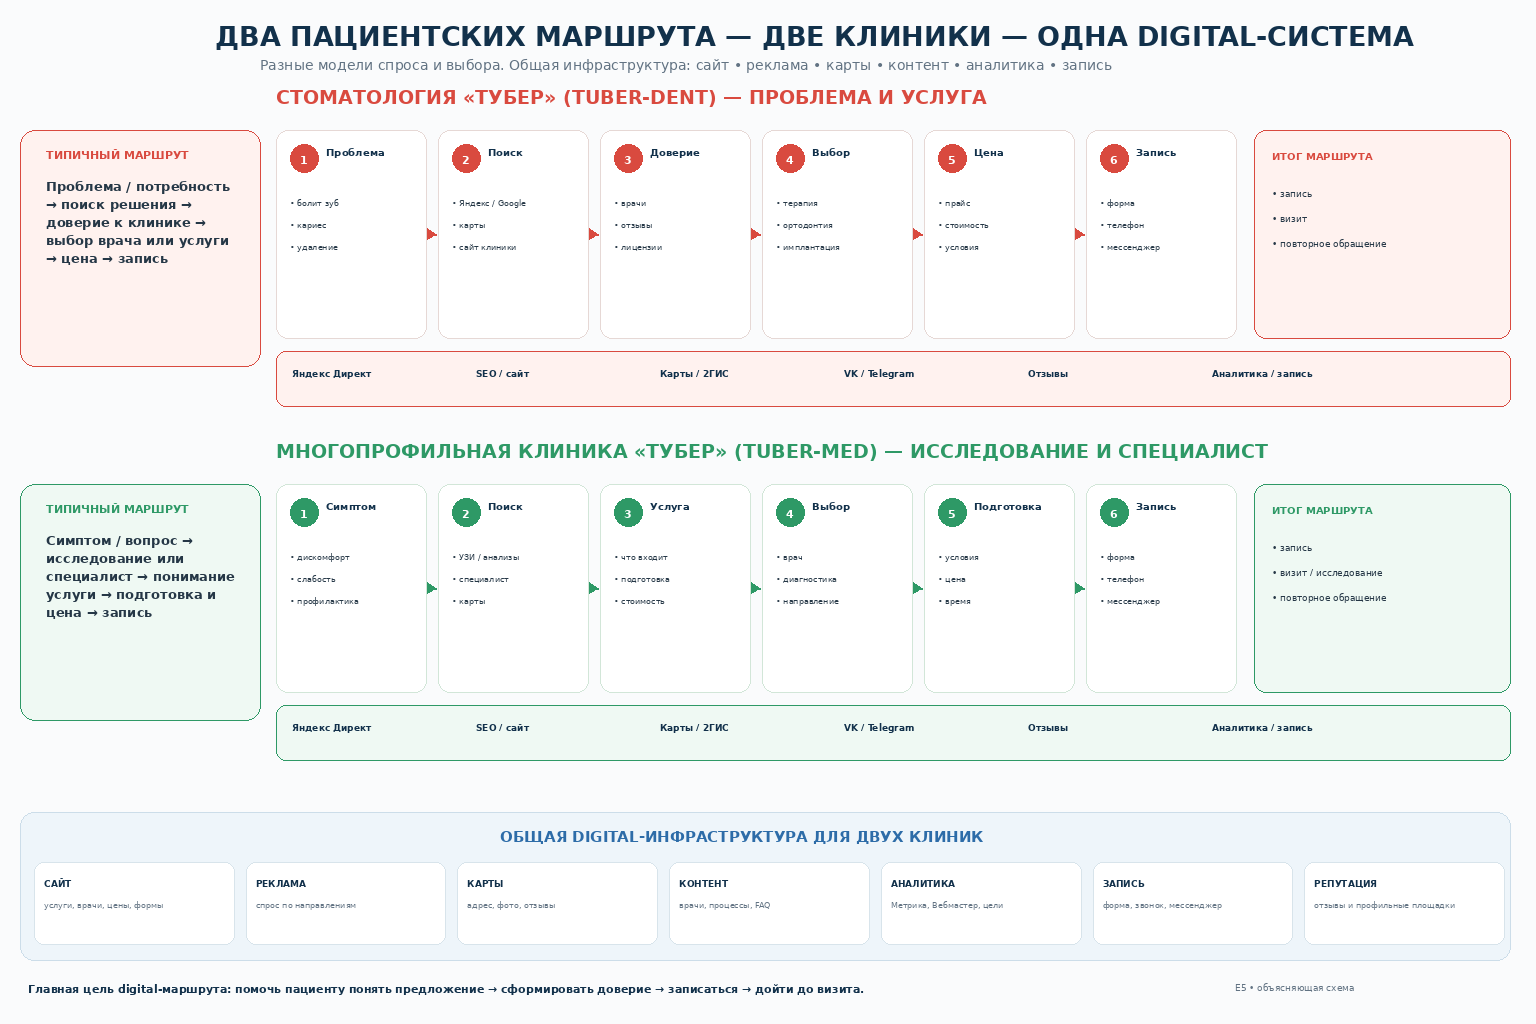This screenshot has height=1024, width=1536.
Task: Click the 'сайт клиники' bullet
Action: (x=485, y=248)
